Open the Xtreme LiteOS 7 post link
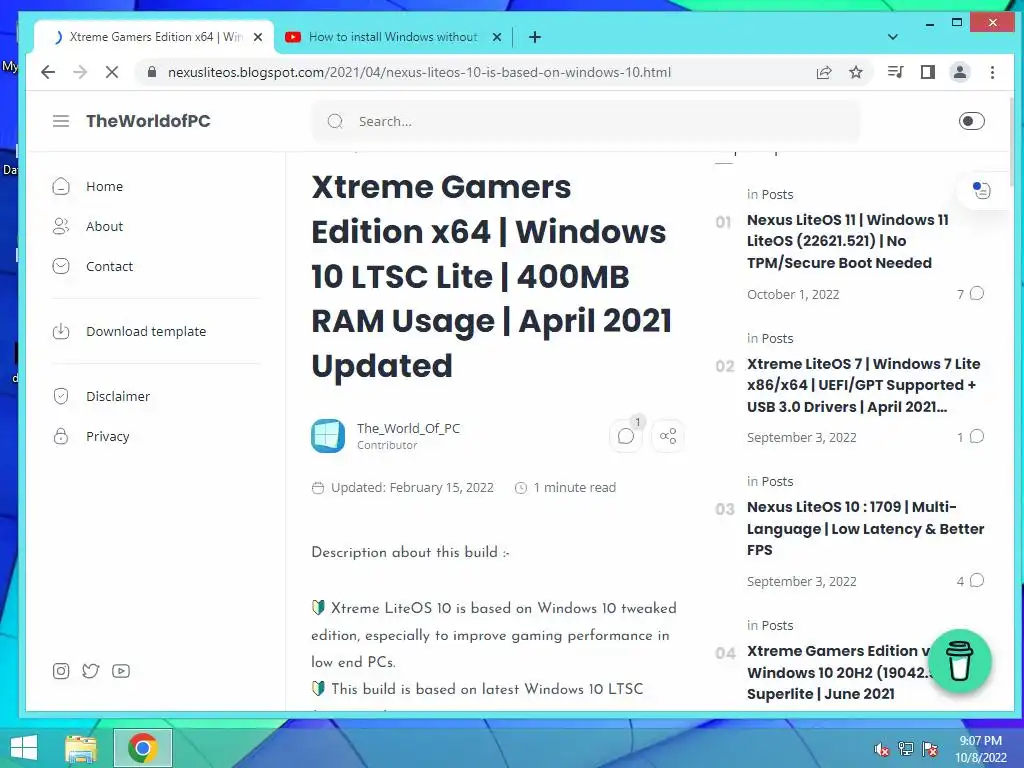The height and width of the screenshot is (768, 1024). coord(863,385)
